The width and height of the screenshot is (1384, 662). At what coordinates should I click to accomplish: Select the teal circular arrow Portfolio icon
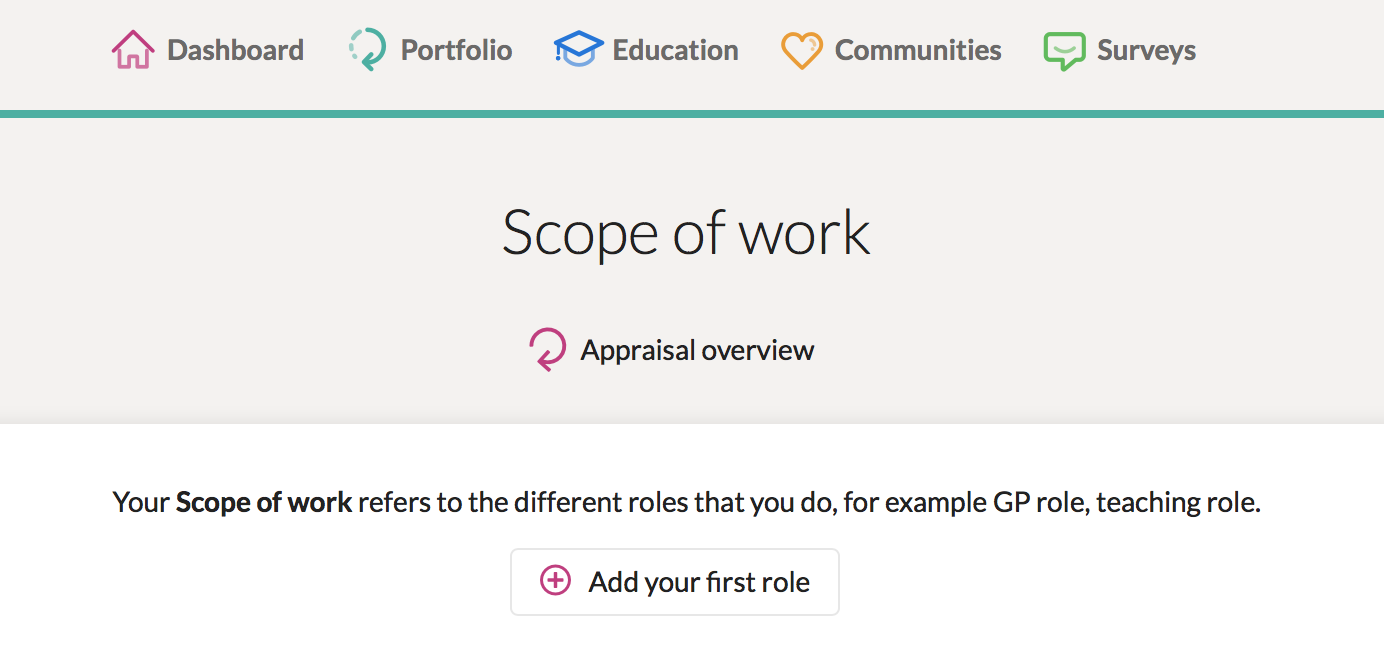367,50
